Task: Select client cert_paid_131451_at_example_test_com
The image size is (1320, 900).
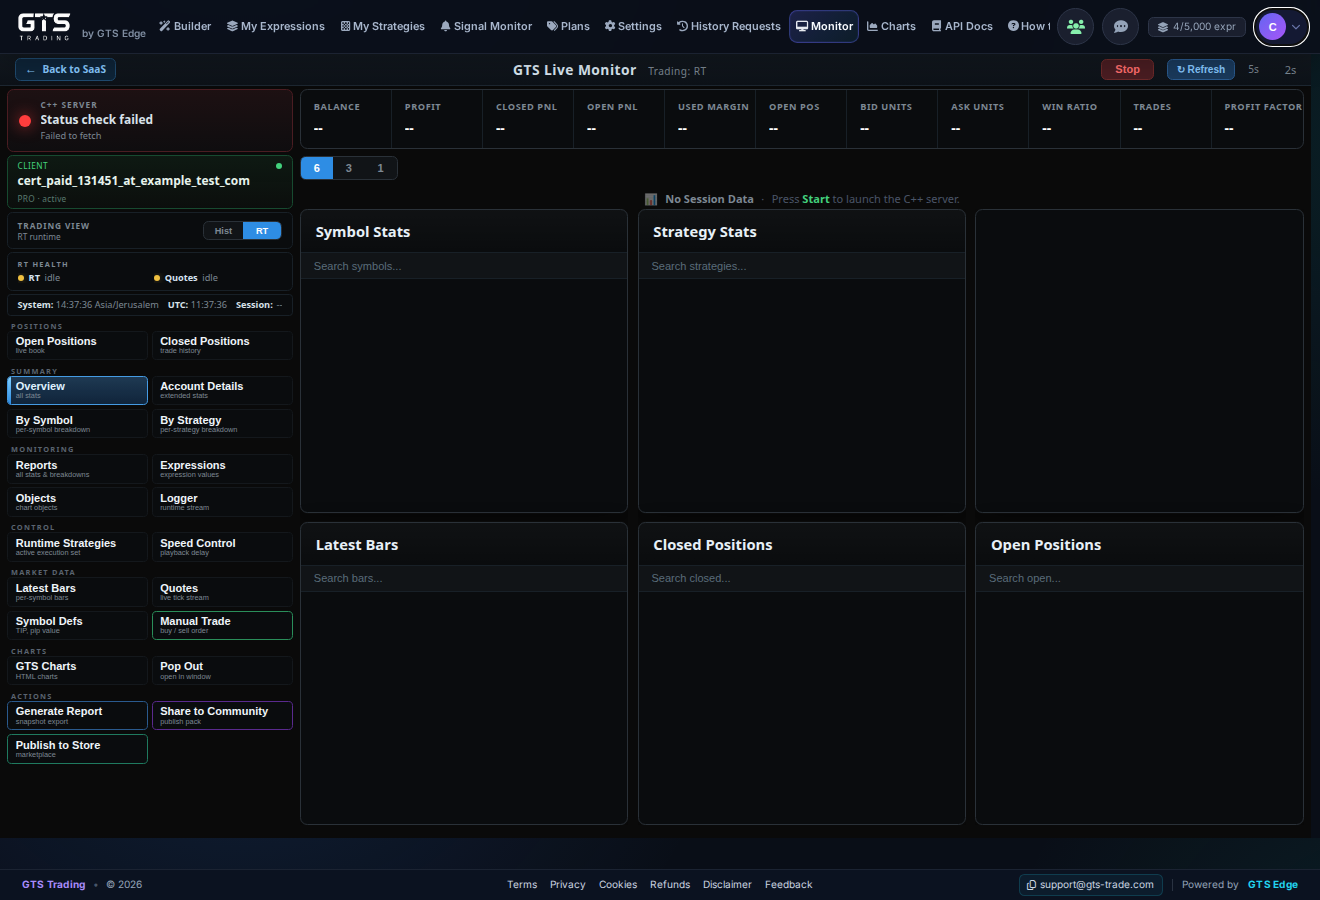Action: pos(150,182)
